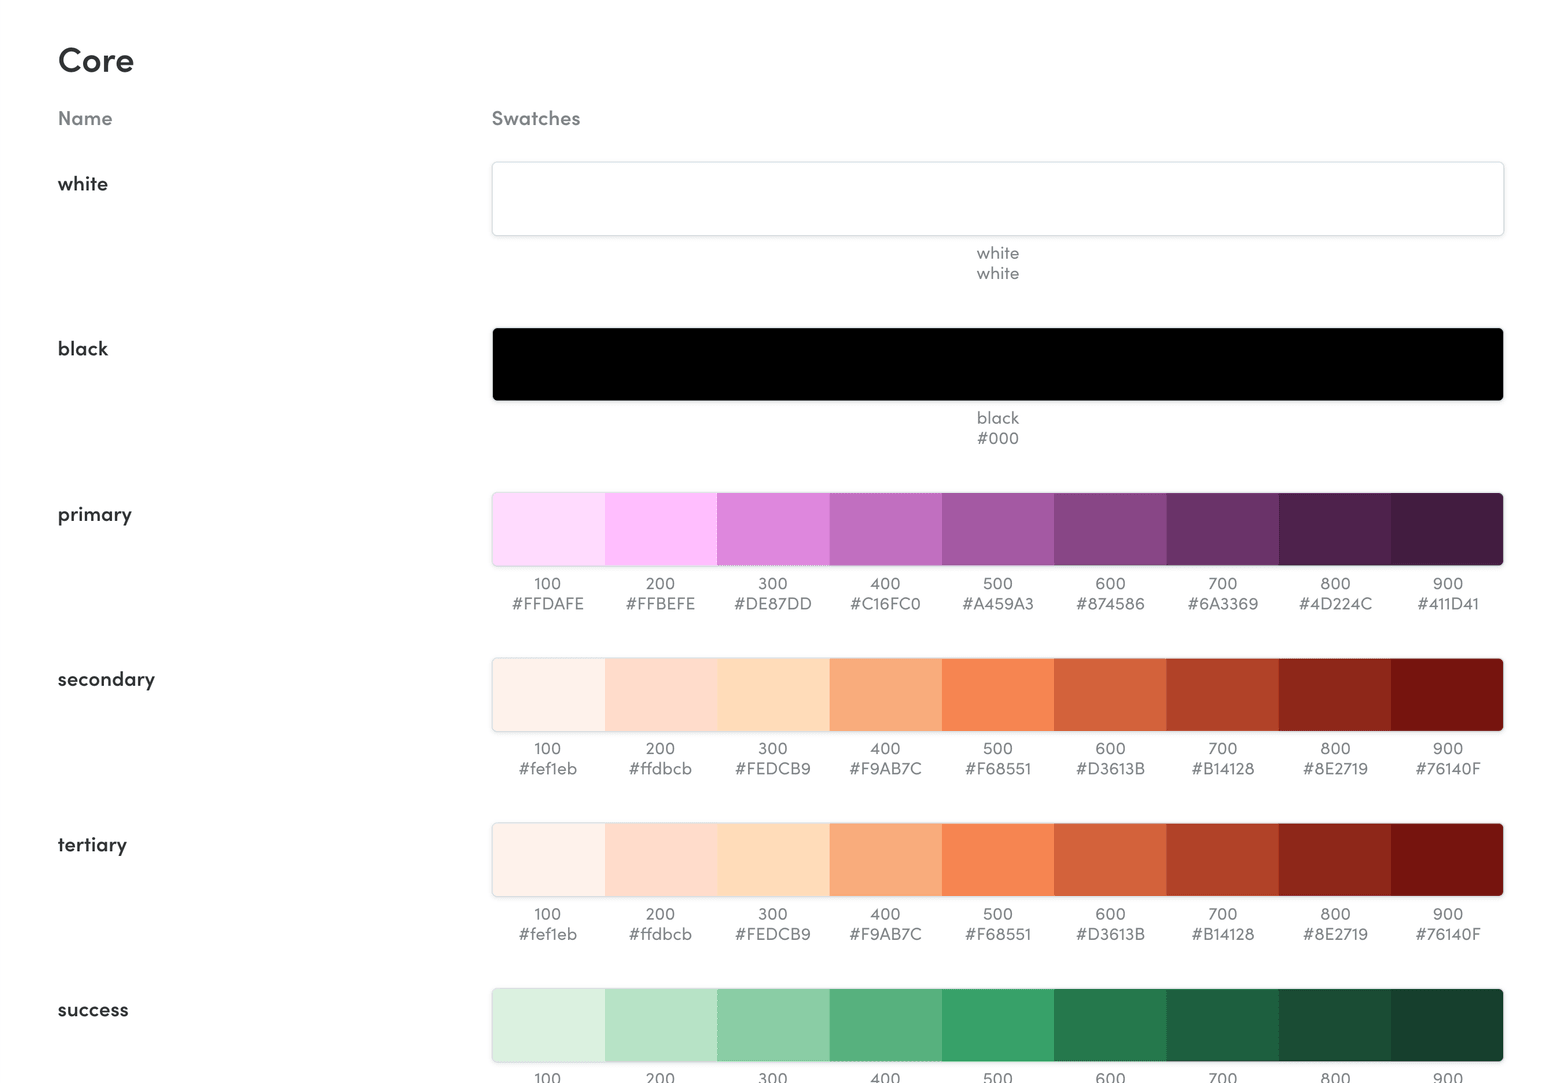
Task: Click "#FEDCB9" in the tertiary row
Action: pos(773,934)
